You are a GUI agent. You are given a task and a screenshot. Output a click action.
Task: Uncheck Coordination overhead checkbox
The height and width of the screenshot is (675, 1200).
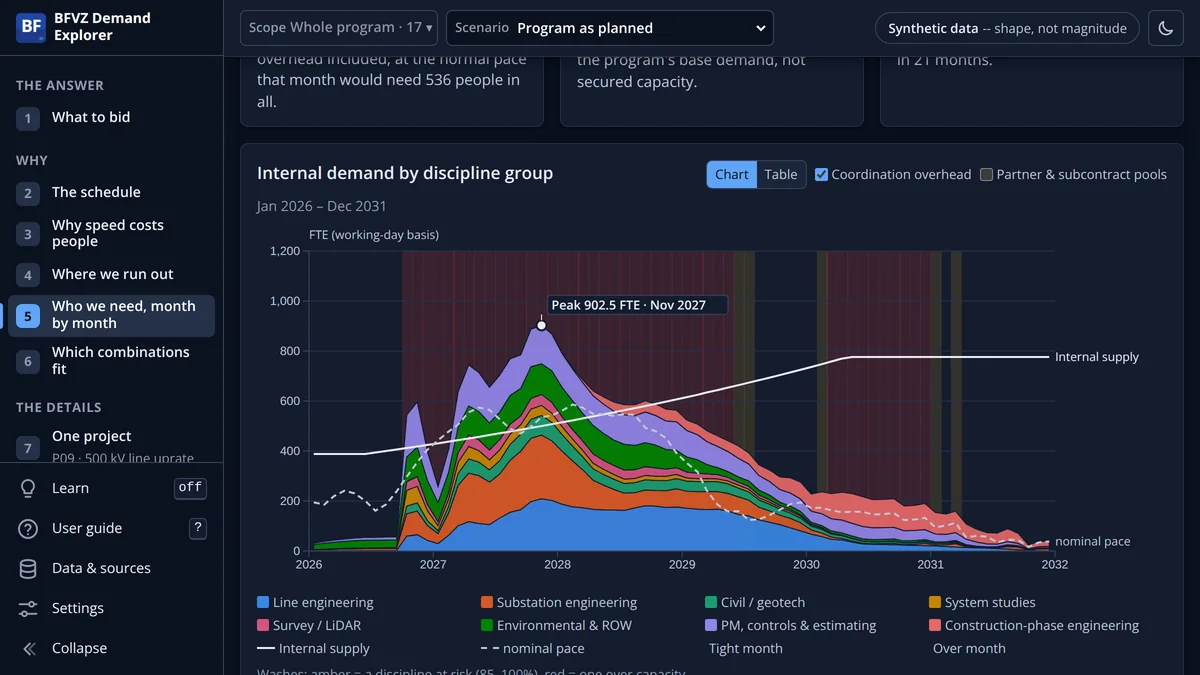(821, 174)
